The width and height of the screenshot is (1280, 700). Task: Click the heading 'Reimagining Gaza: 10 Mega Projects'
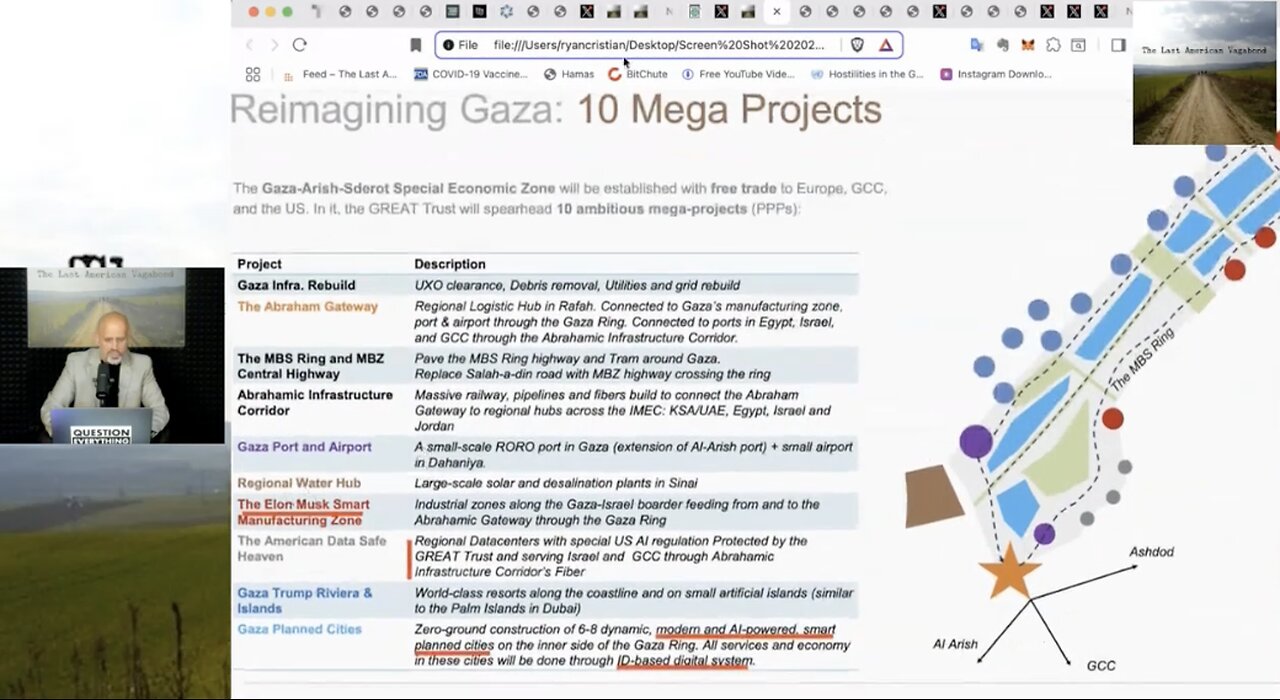pyautogui.click(x=556, y=110)
